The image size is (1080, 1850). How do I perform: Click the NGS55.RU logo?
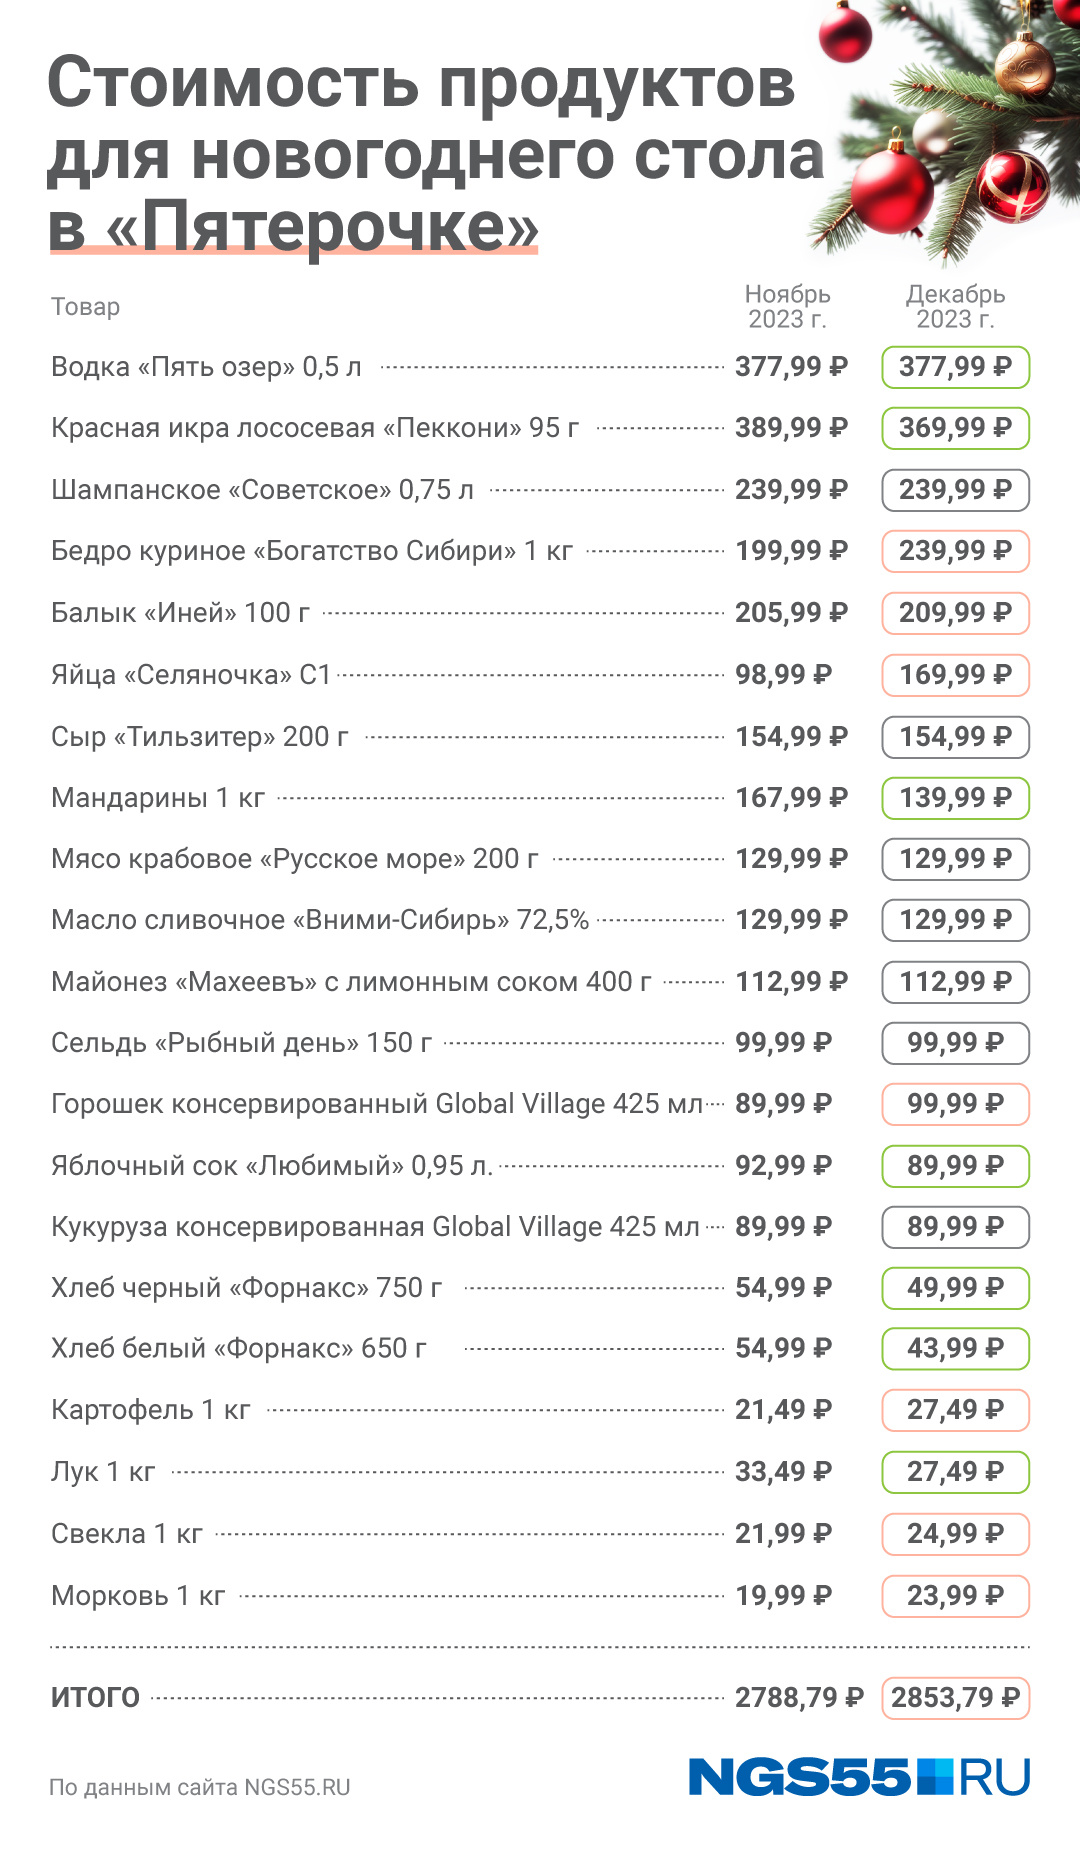tap(858, 1777)
